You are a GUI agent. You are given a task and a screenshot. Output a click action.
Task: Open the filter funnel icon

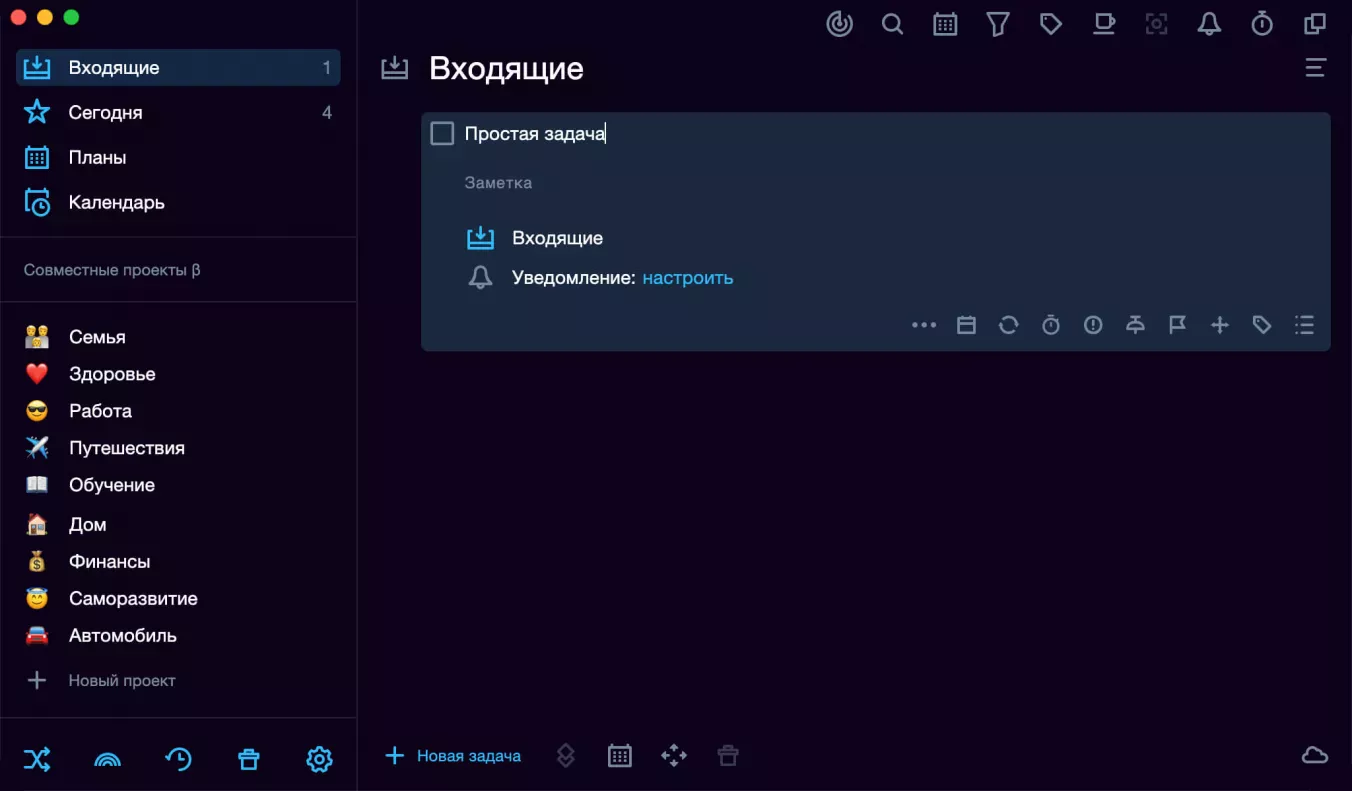[x=998, y=24]
